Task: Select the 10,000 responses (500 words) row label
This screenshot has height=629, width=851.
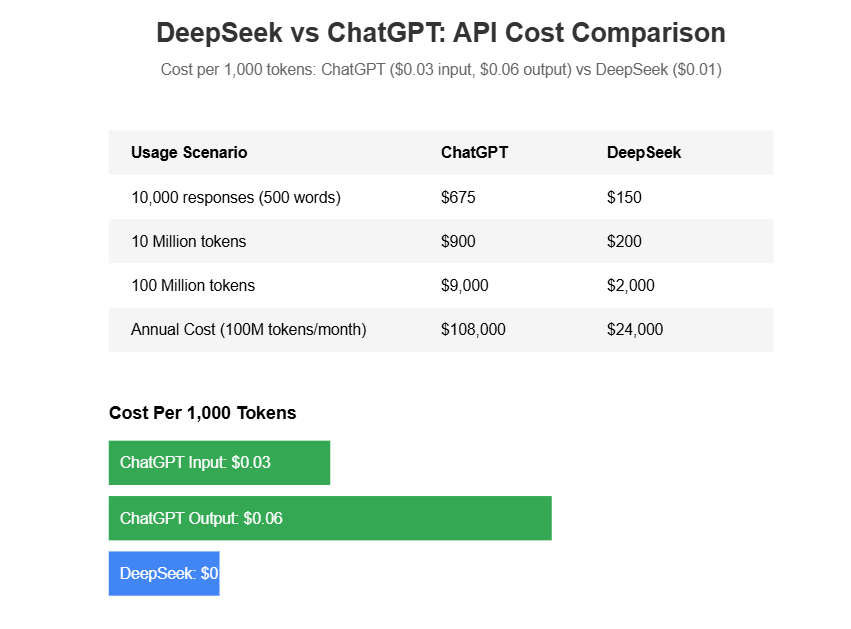Action: click(236, 197)
